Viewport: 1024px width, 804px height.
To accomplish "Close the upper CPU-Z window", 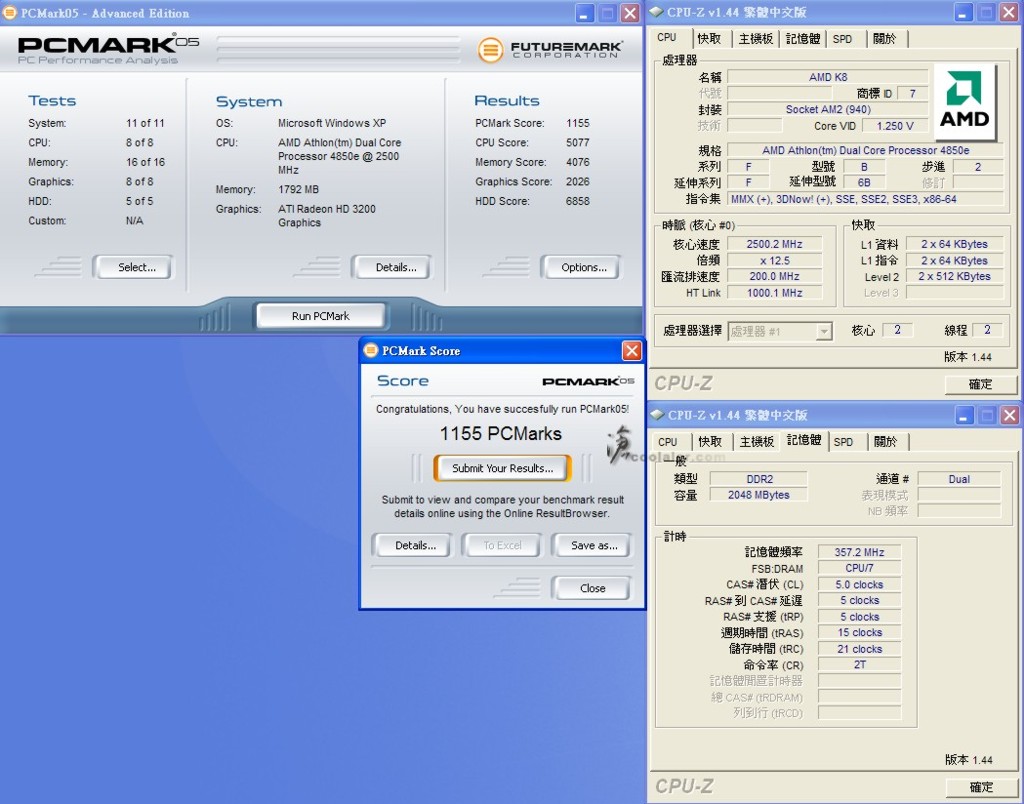I will pyautogui.click(x=1009, y=12).
